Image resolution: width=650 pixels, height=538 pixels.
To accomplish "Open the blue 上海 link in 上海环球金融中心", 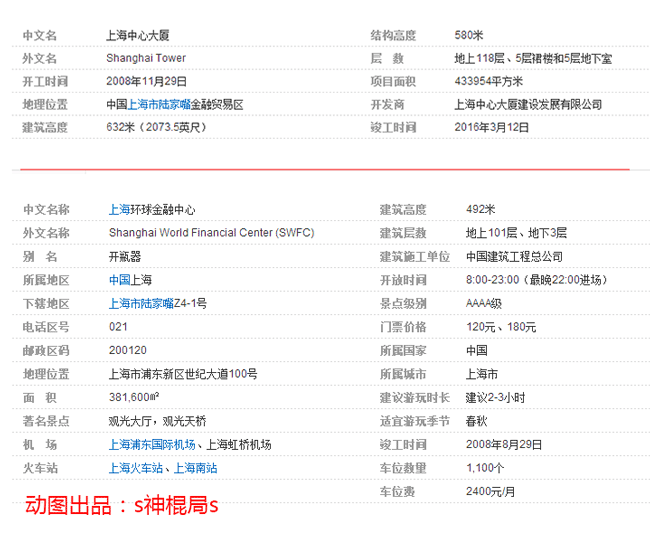I will tap(119, 210).
